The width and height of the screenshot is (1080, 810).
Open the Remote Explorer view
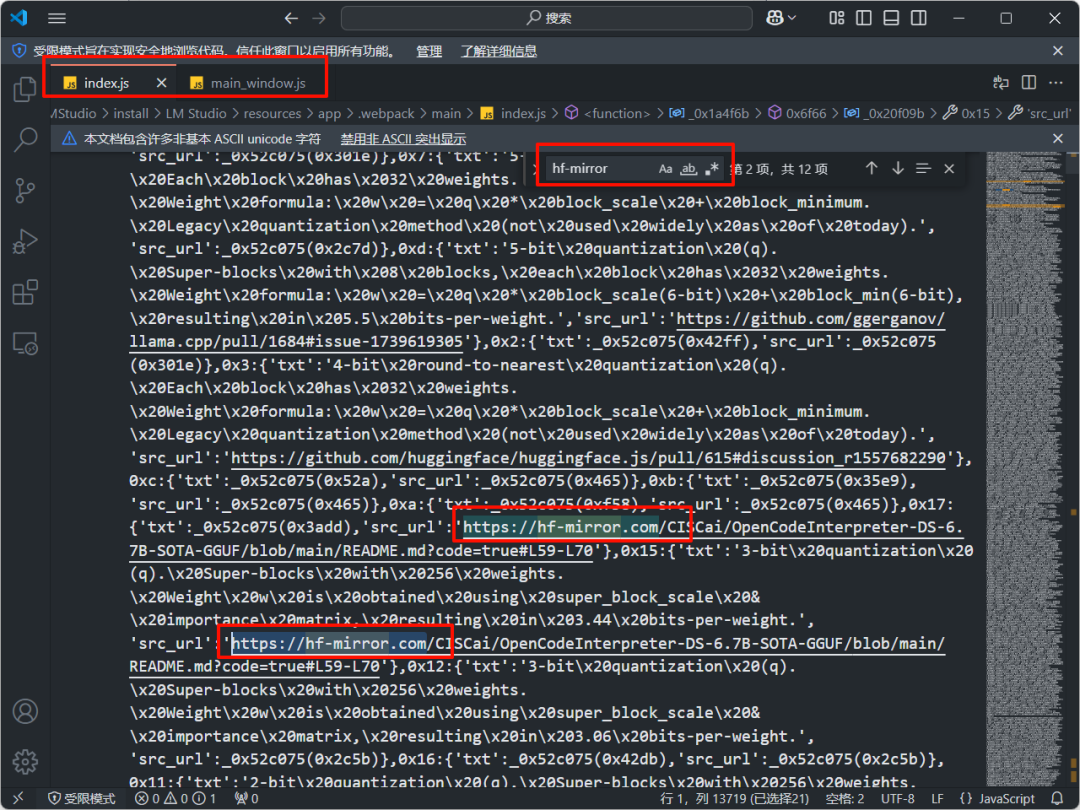tap(24, 342)
